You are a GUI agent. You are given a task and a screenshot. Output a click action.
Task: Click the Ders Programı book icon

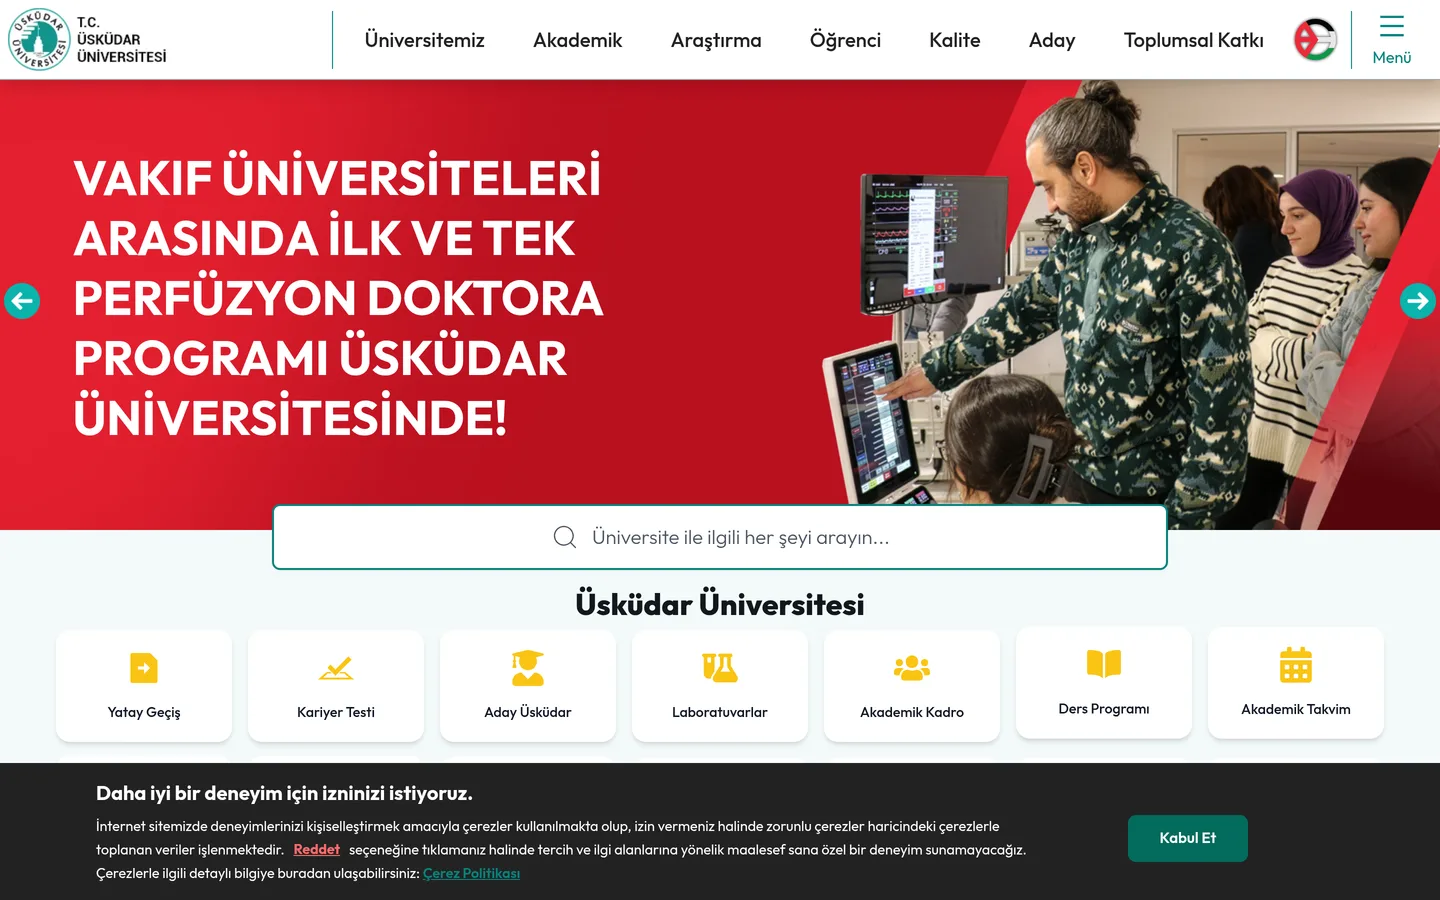pos(1104,664)
